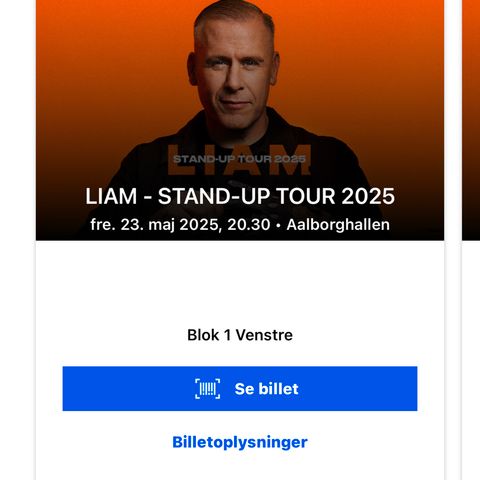Click the LIAM event poster image

tap(240, 120)
